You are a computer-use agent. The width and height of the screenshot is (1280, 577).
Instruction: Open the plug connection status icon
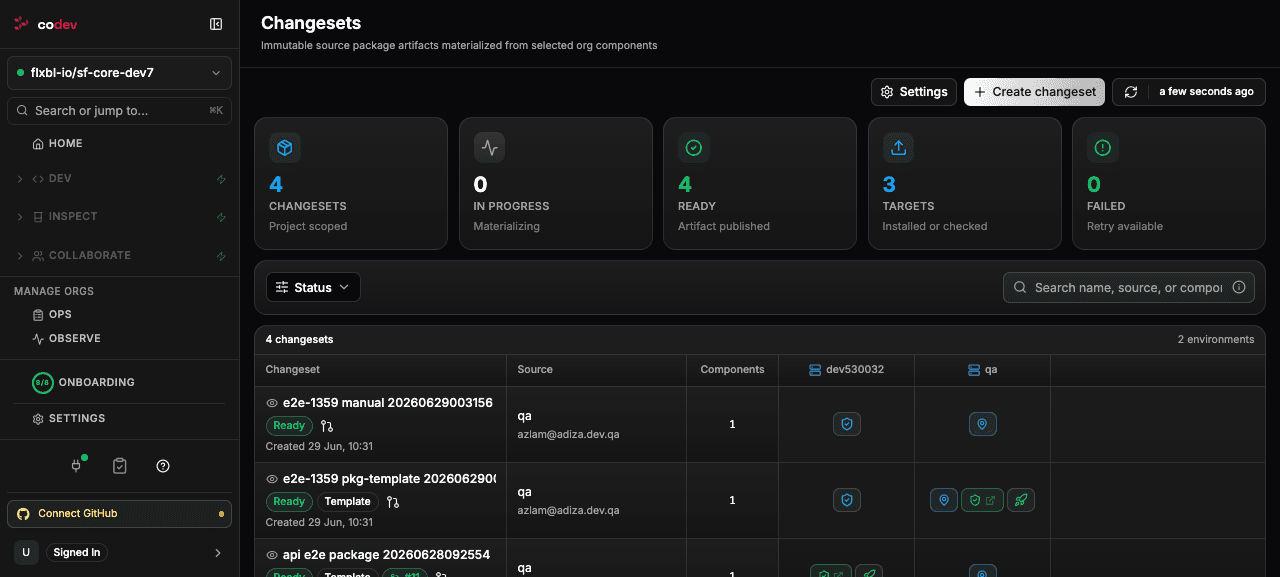(x=76, y=466)
